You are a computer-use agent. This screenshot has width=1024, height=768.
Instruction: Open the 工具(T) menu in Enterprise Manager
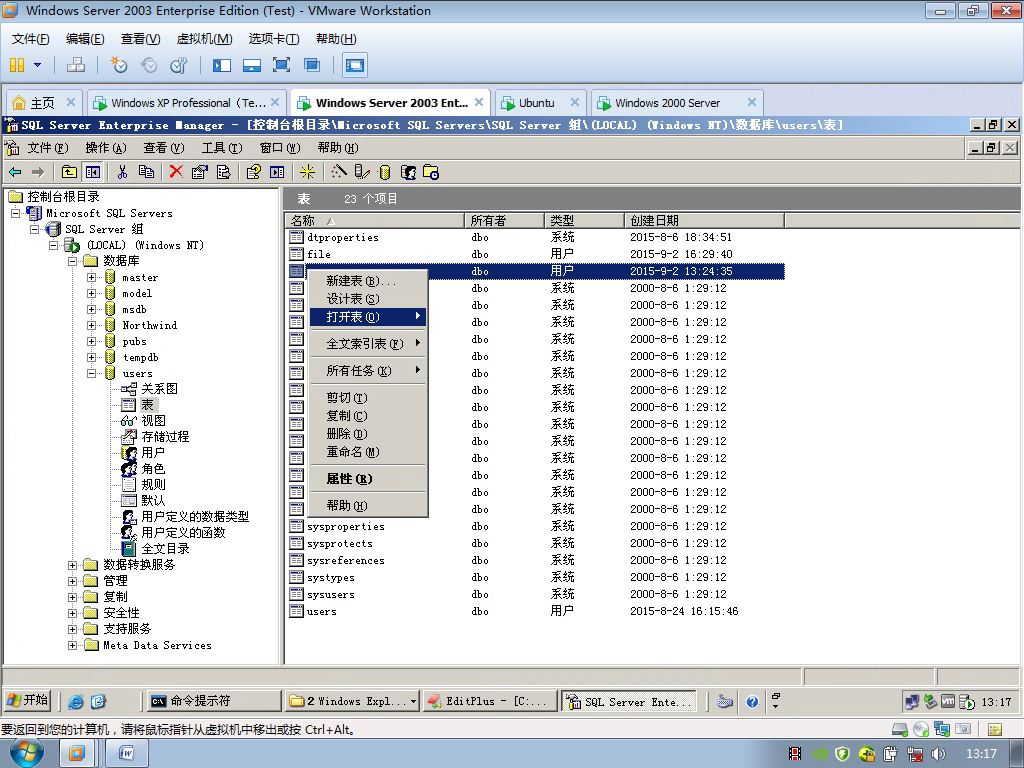pyautogui.click(x=222, y=148)
